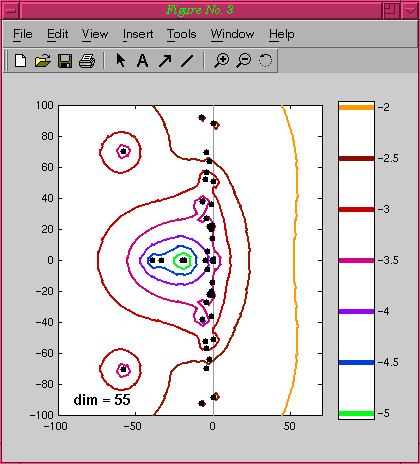Viewport: 420px width, 464px height.
Task: Click the New Figure toolbar icon
Action: pyautogui.click(x=21, y=61)
